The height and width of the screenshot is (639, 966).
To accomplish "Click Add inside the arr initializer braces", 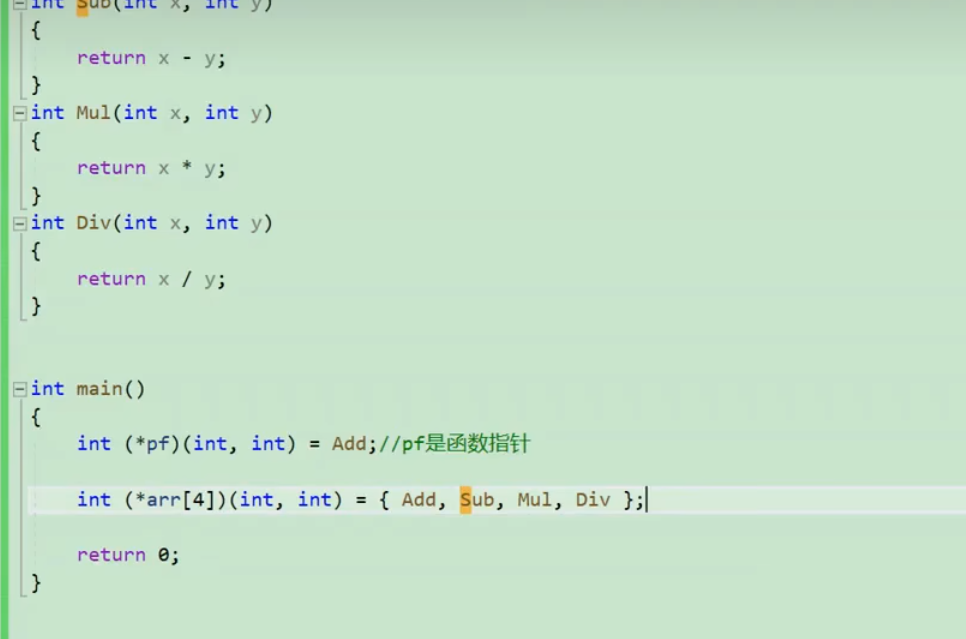I will 418,499.
